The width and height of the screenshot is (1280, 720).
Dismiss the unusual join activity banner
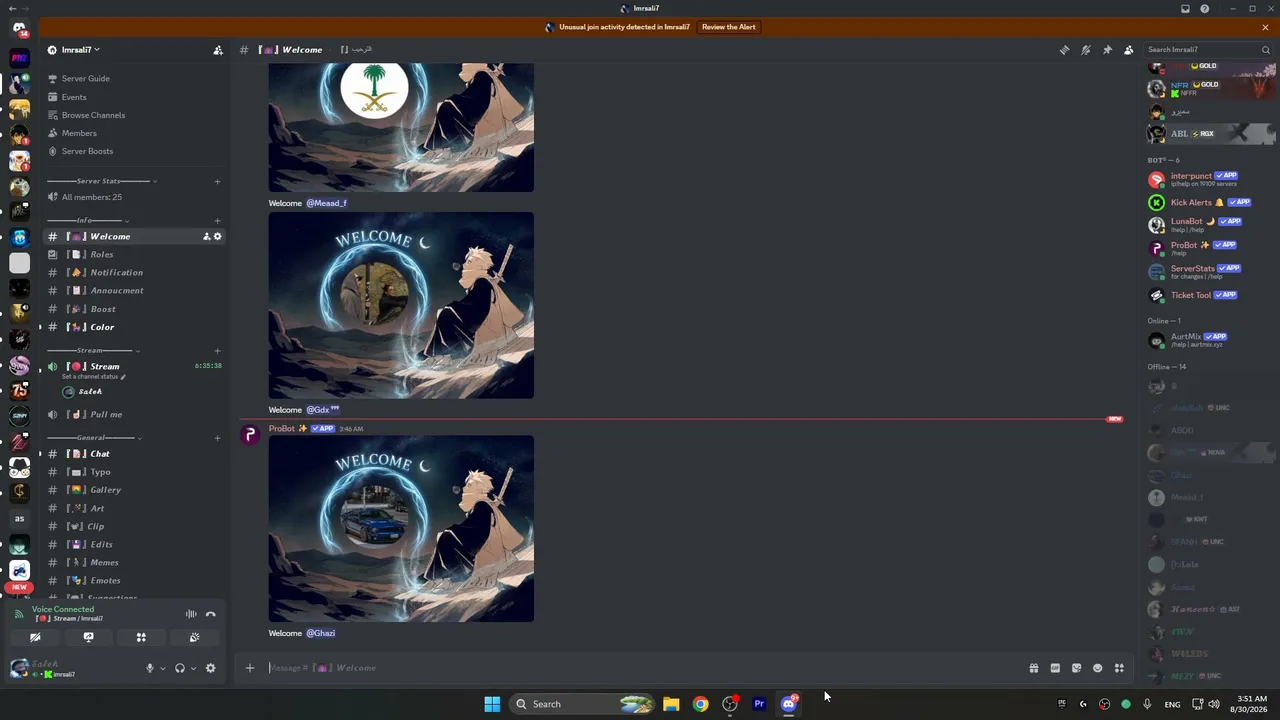1265,27
